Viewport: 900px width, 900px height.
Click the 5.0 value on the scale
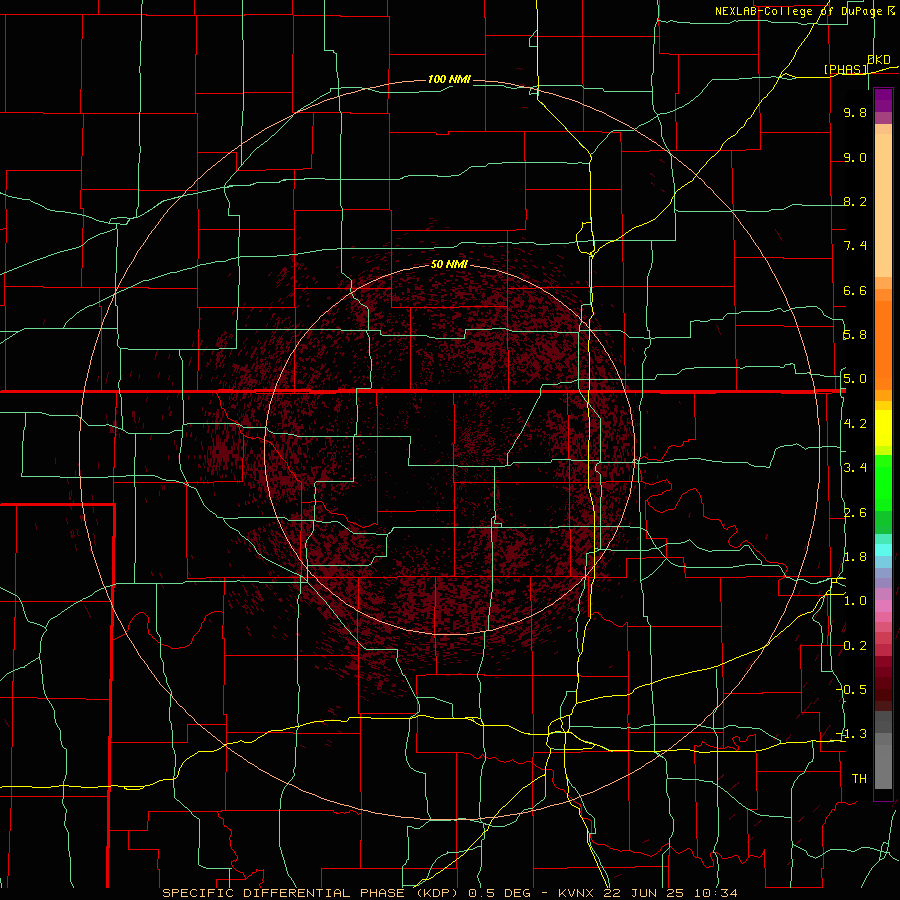[x=855, y=379]
